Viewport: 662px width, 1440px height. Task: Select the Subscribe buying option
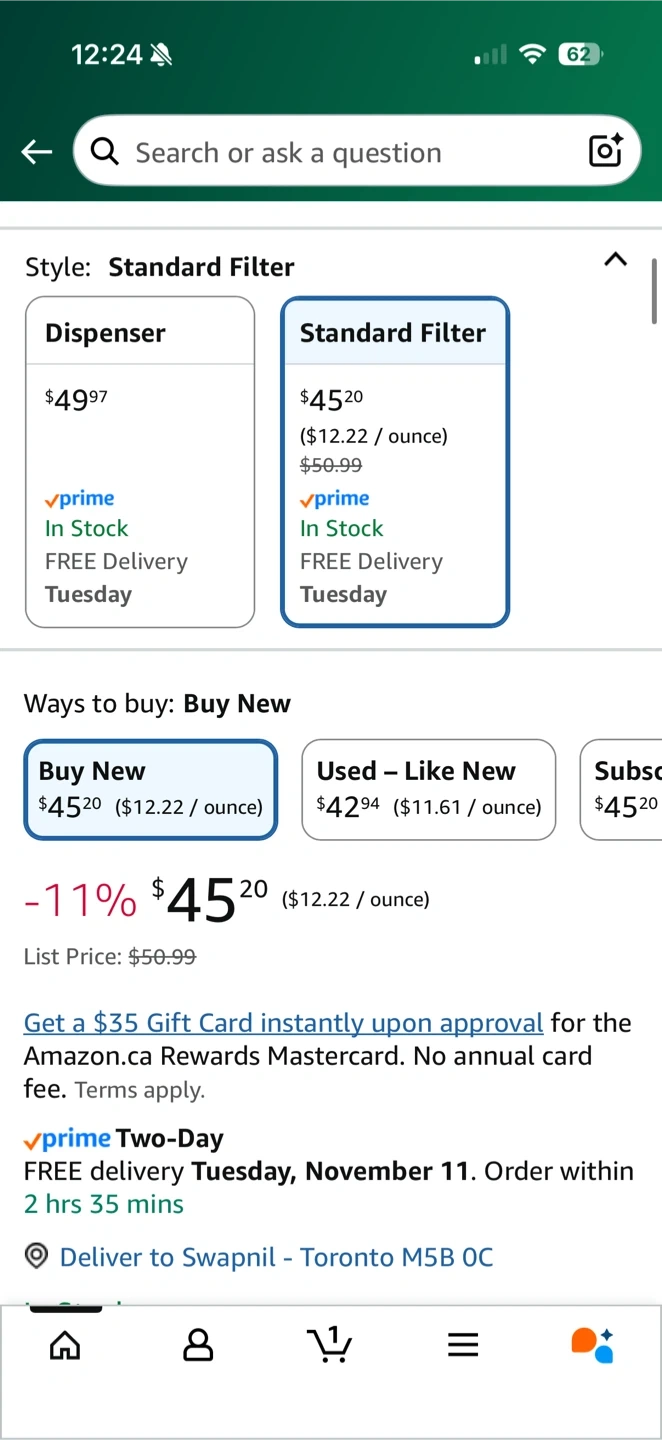pyautogui.click(x=622, y=789)
